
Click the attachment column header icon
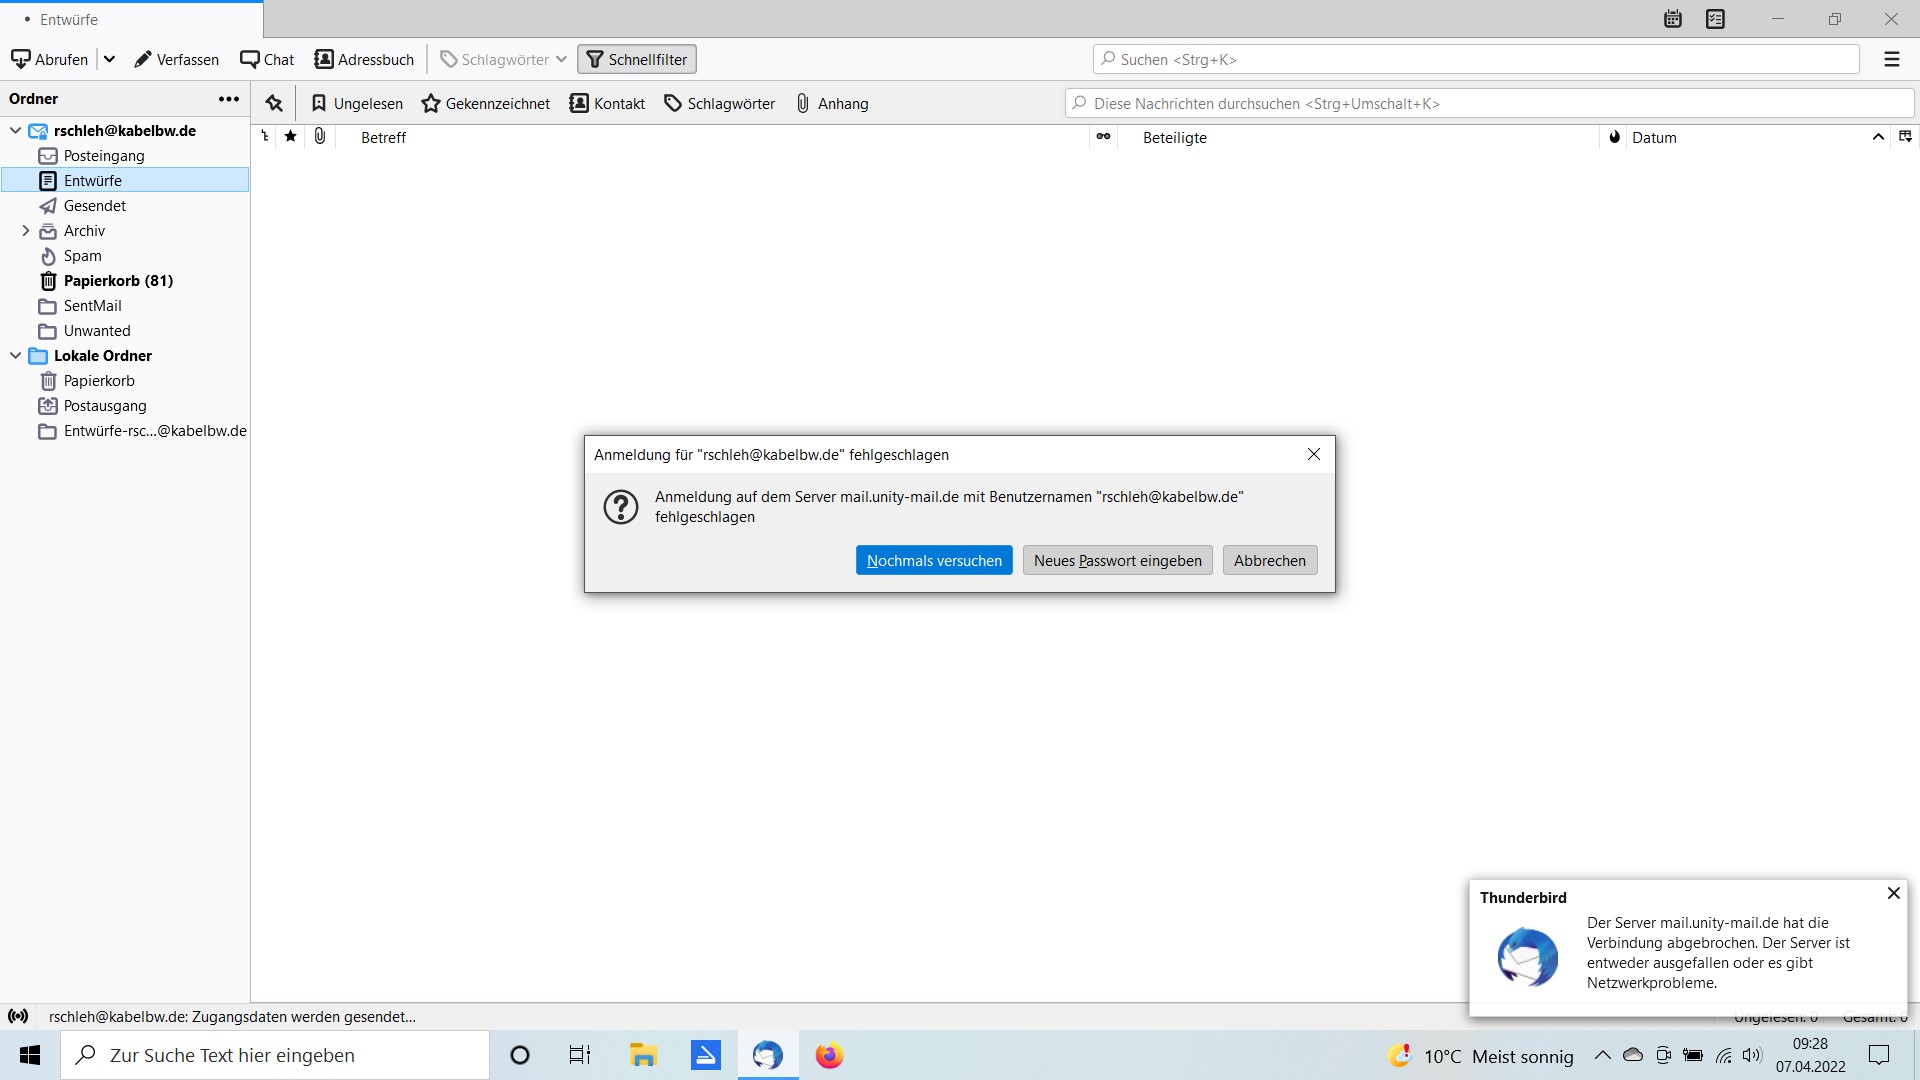320,137
